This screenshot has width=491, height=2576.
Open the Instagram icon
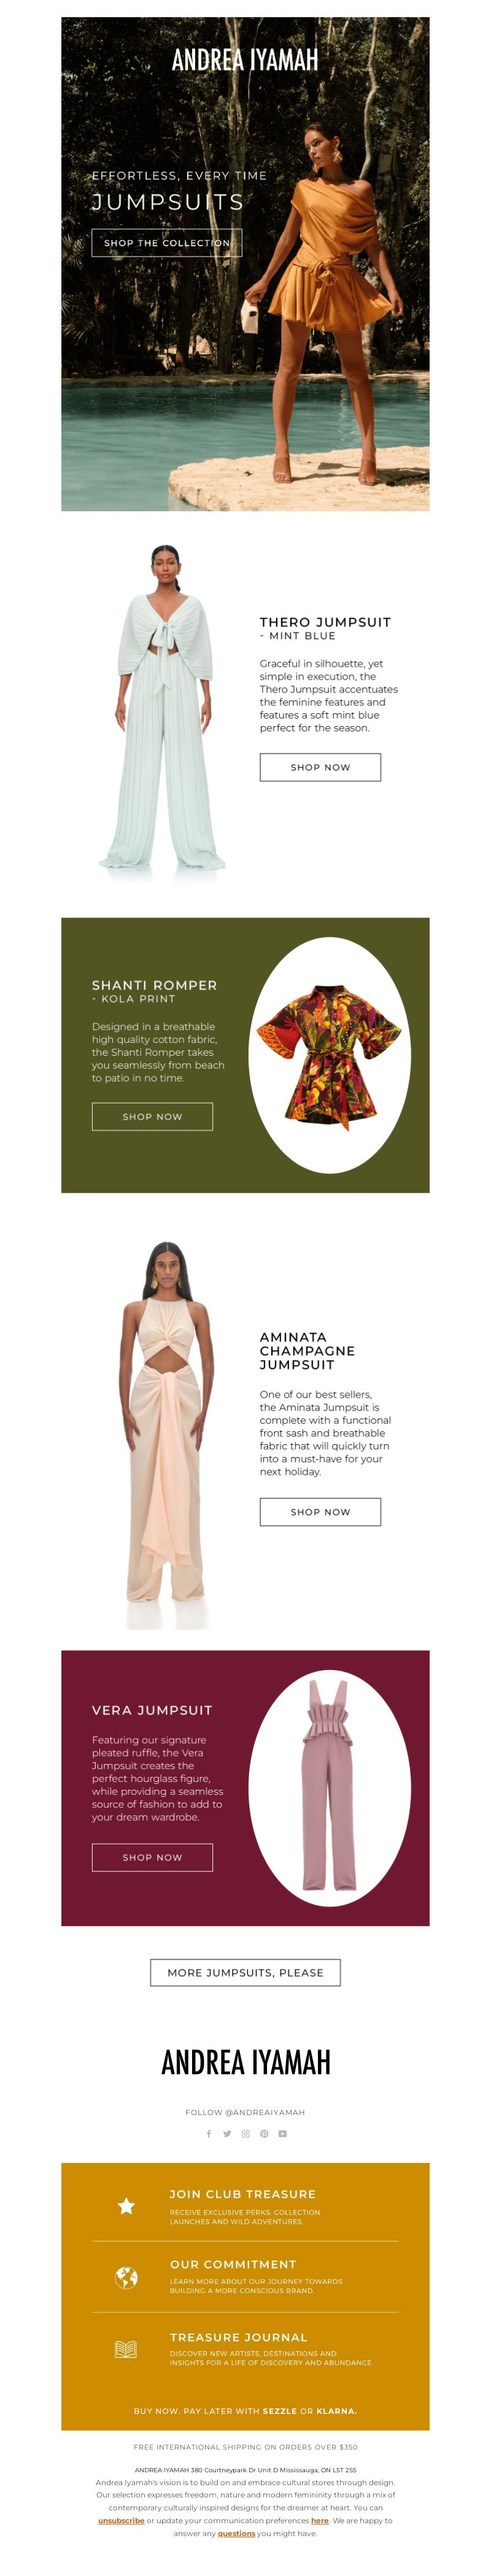pyautogui.click(x=245, y=2133)
